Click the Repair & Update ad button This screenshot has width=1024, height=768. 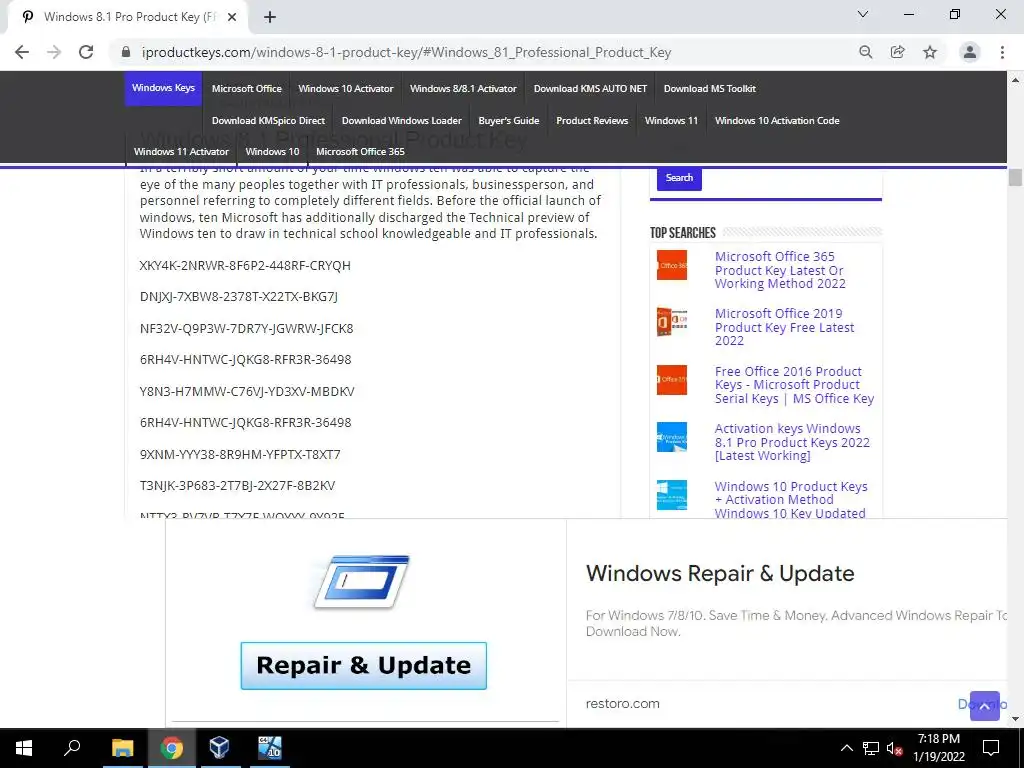tap(364, 665)
